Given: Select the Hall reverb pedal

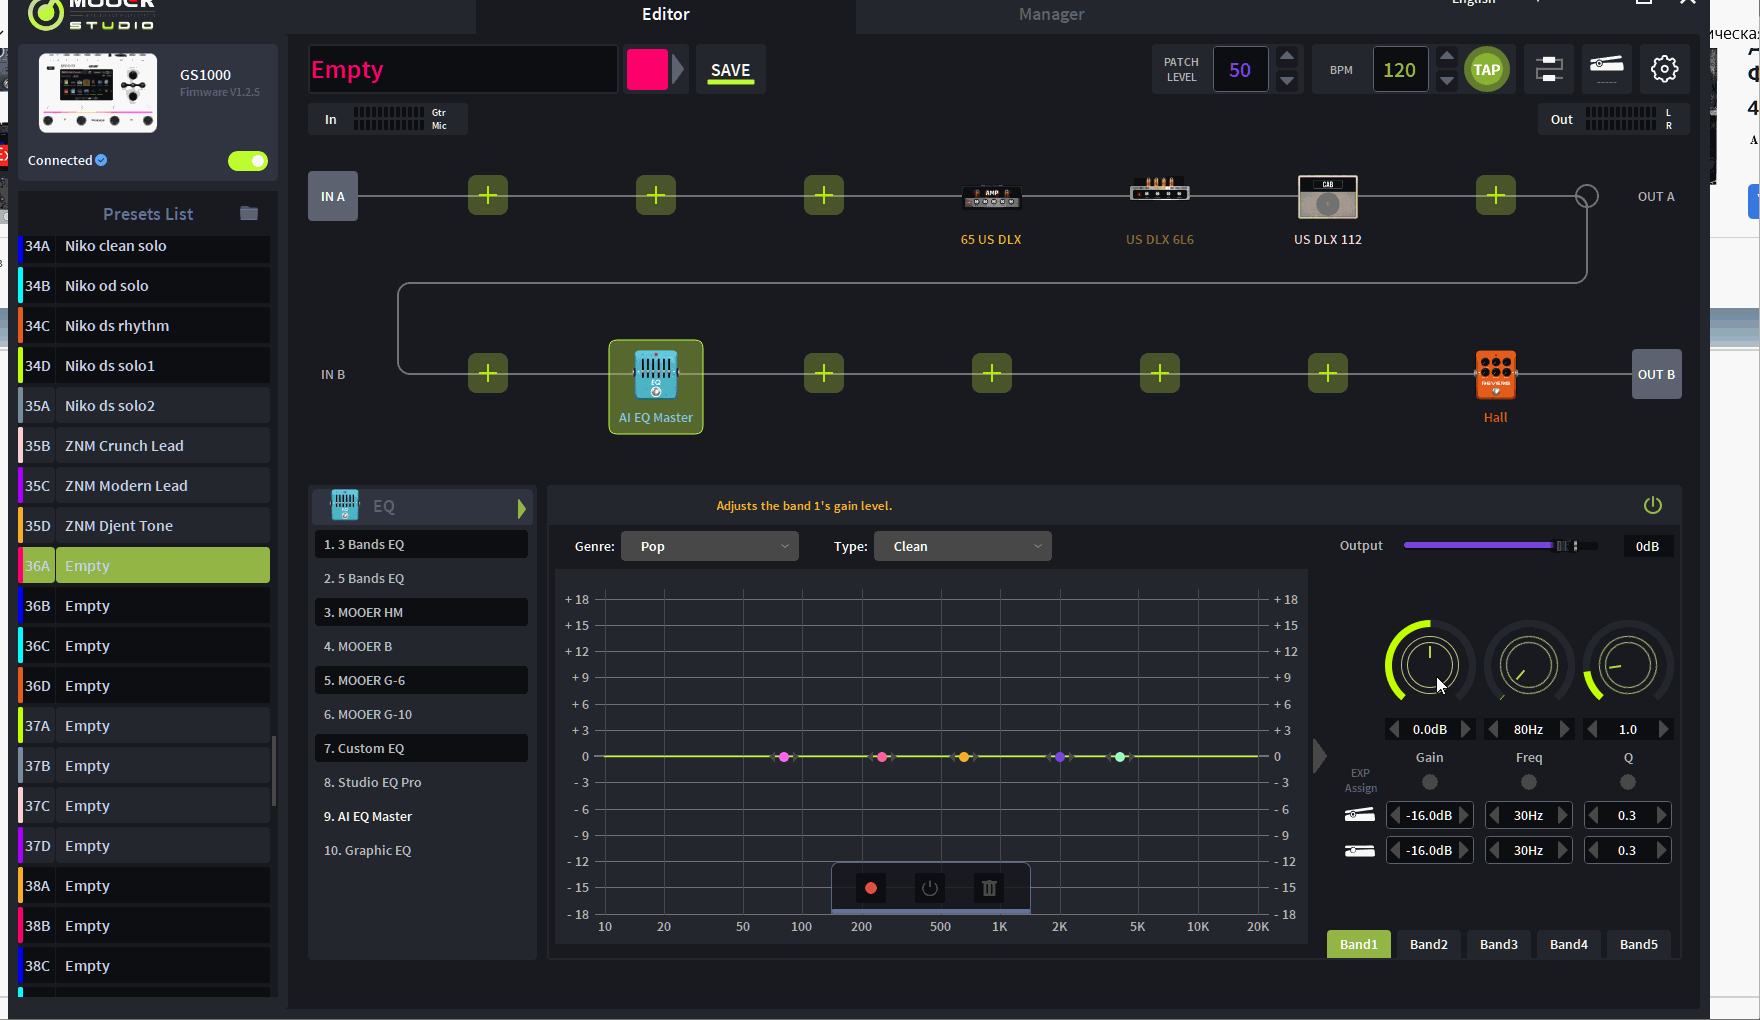Looking at the screenshot, I should (x=1495, y=375).
